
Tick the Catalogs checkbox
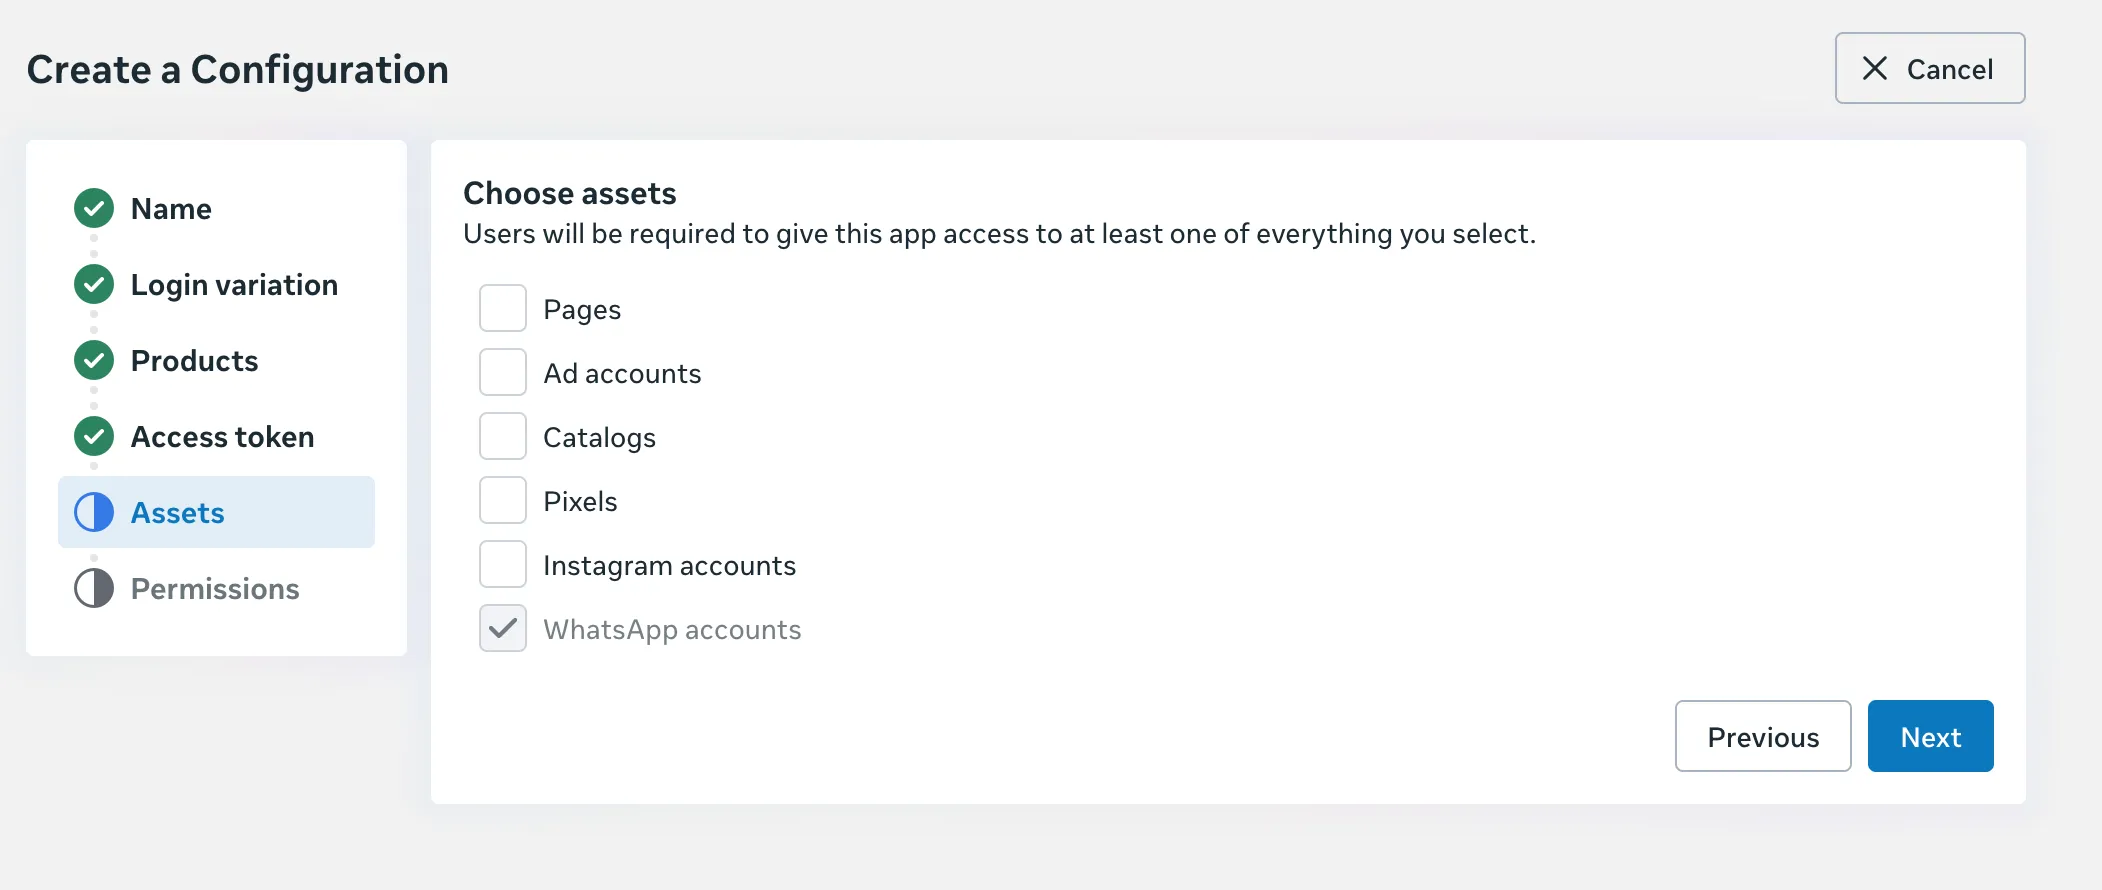coord(503,437)
